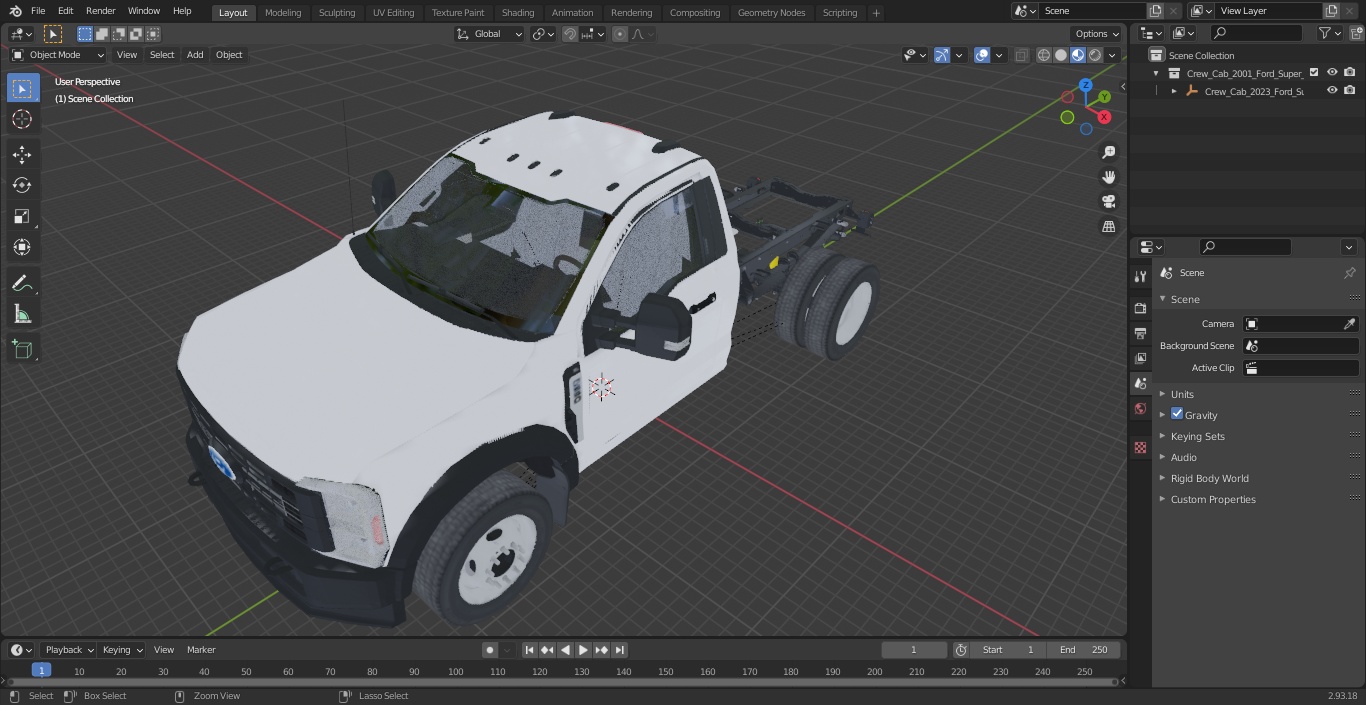Image resolution: width=1366 pixels, height=705 pixels.
Task: Open the File menu
Action: (x=38, y=11)
